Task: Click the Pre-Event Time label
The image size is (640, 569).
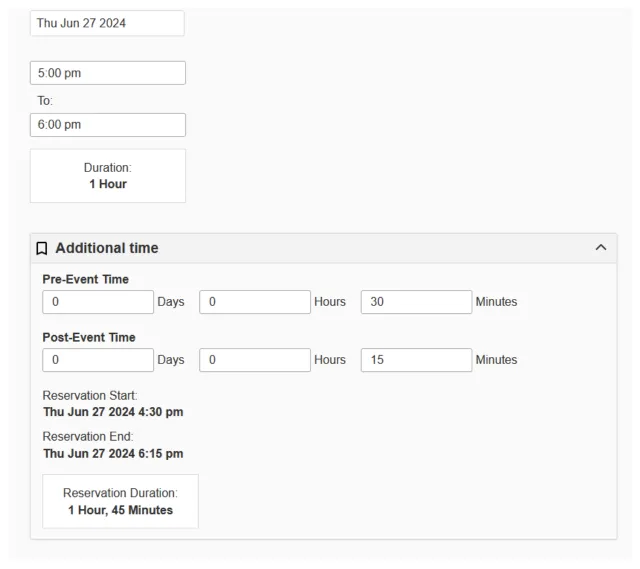Action: click(x=86, y=279)
